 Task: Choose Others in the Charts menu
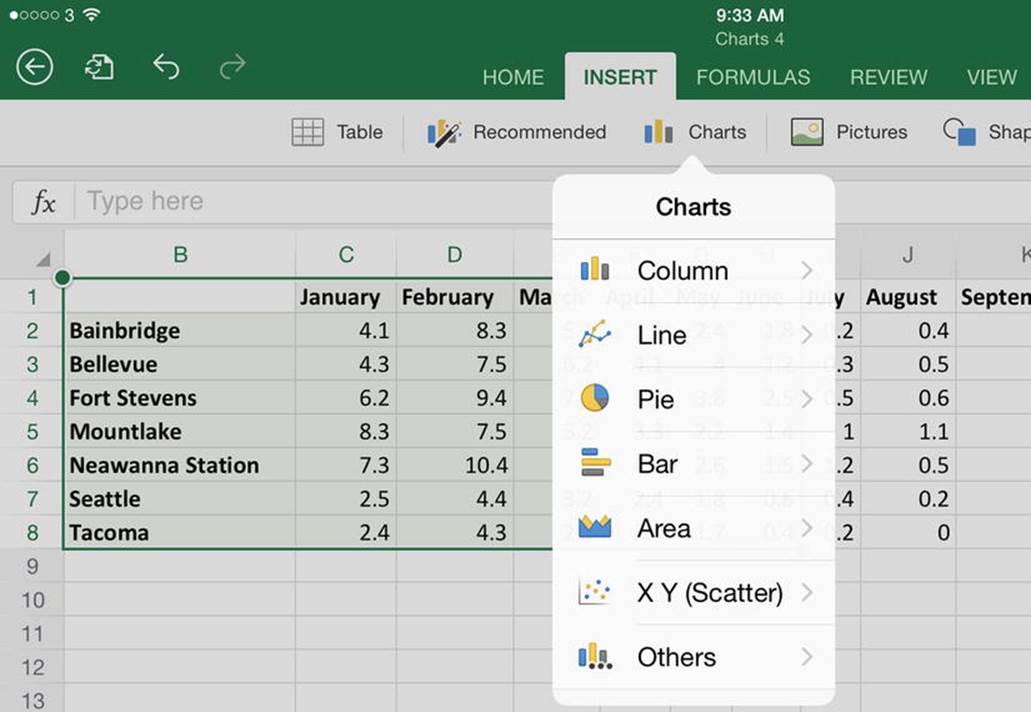click(694, 657)
